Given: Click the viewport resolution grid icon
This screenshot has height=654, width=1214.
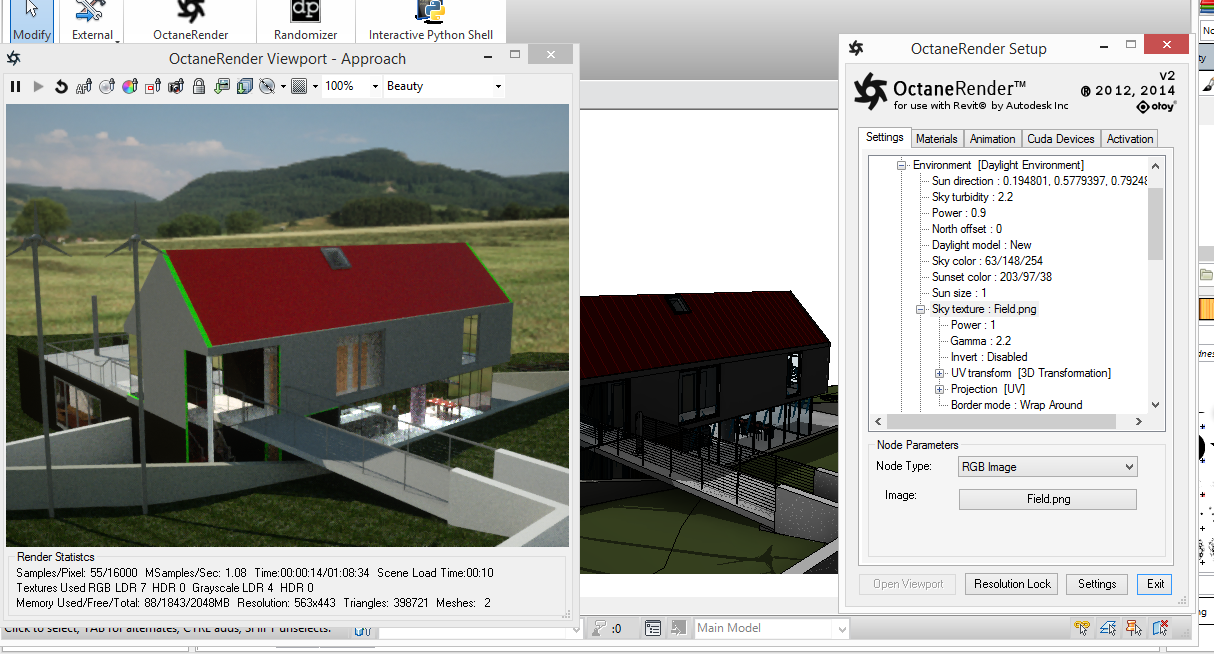Looking at the screenshot, I should 299,87.
